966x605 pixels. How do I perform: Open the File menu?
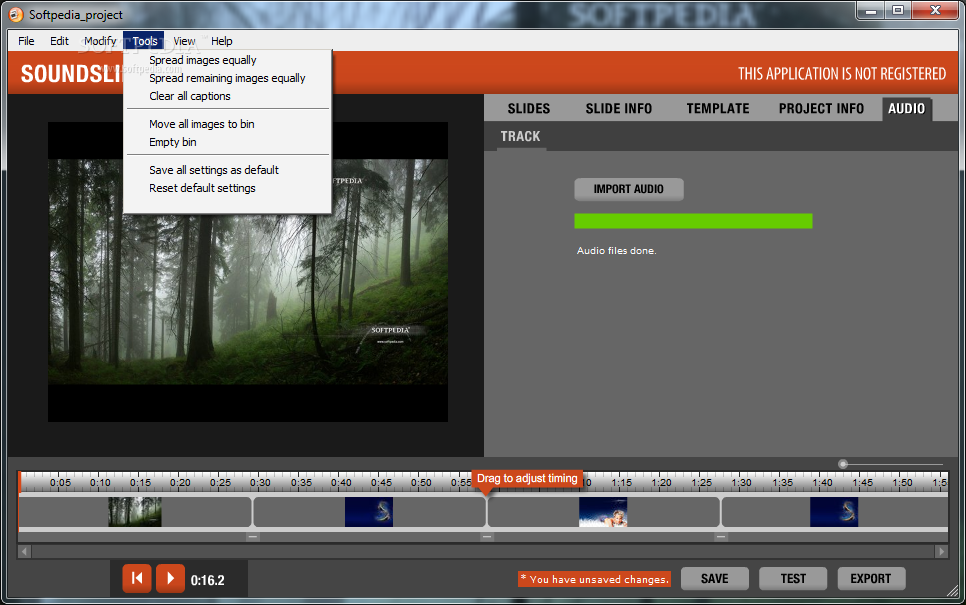[x=26, y=41]
